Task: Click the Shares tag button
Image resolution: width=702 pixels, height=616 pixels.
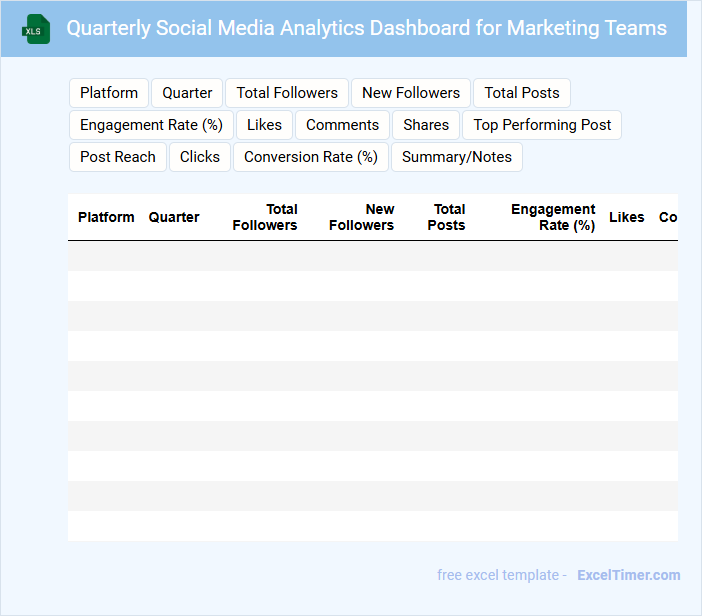Action: [426, 125]
